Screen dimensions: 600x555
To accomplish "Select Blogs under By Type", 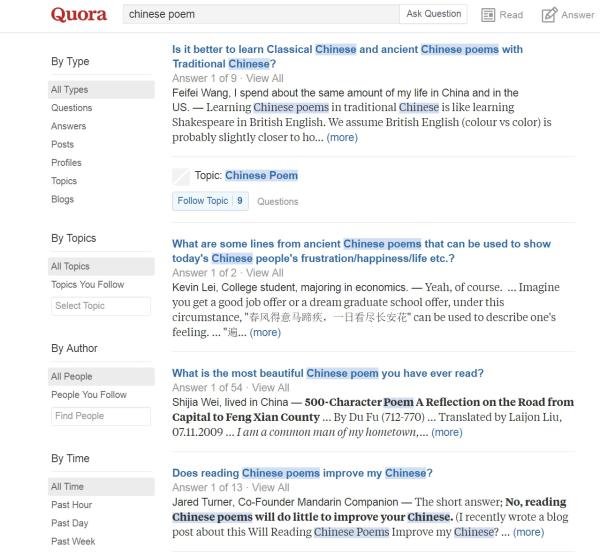I will click(x=62, y=199).
